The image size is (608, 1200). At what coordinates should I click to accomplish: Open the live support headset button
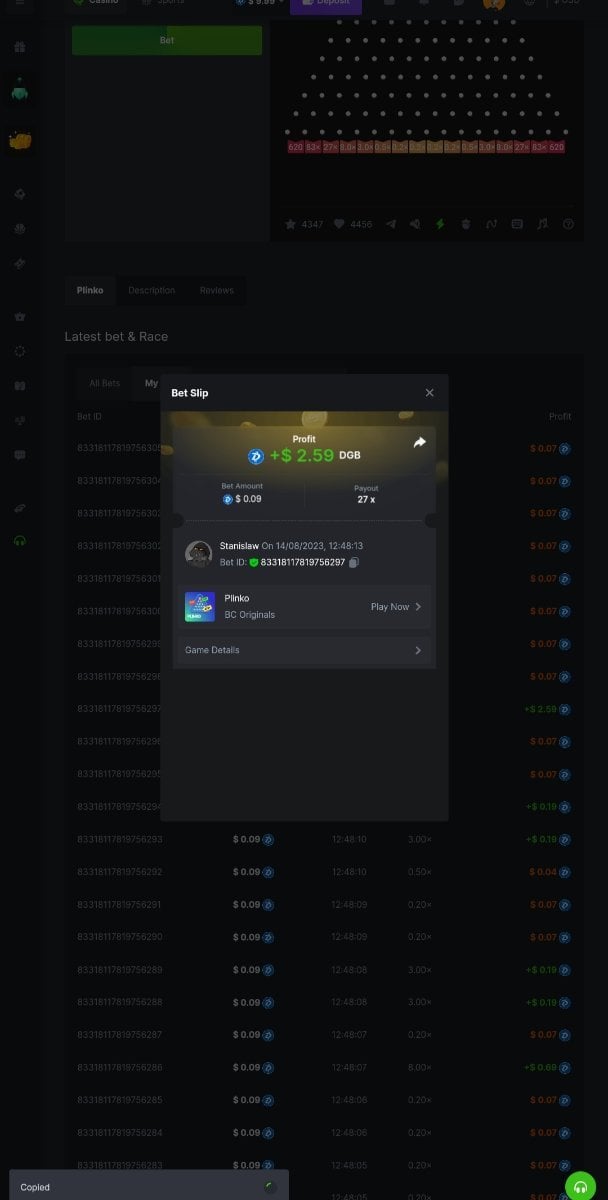(580, 1186)
